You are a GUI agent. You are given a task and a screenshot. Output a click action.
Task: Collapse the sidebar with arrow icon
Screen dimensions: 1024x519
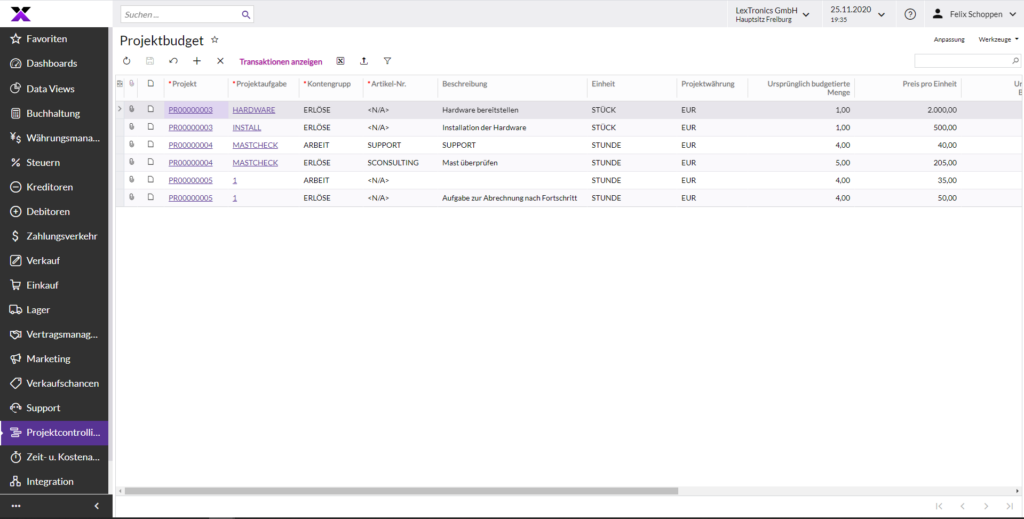97,506
